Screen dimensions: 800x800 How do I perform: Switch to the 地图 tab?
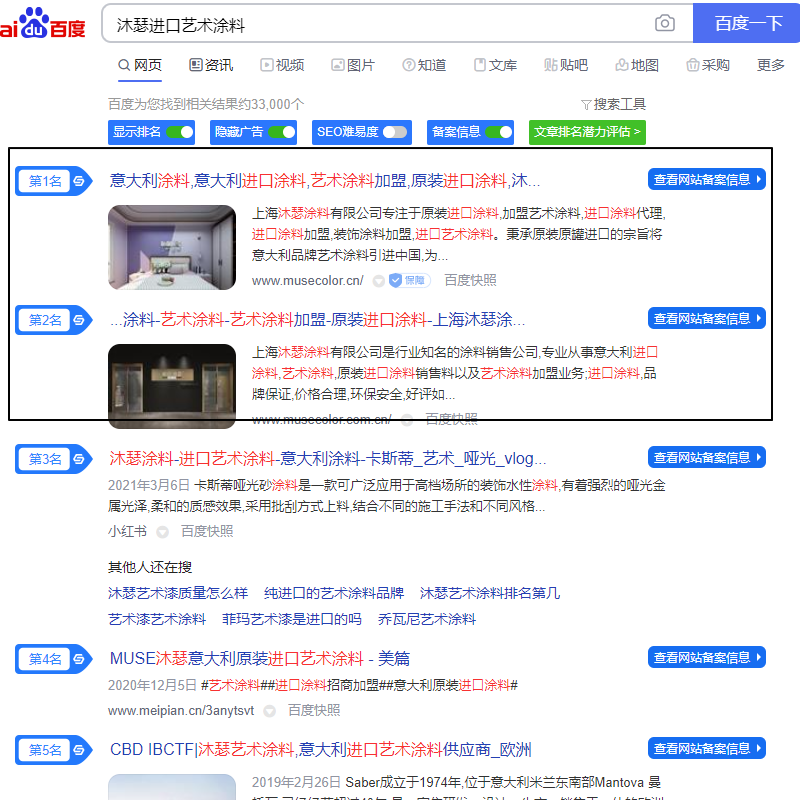(x=637, y=65)
